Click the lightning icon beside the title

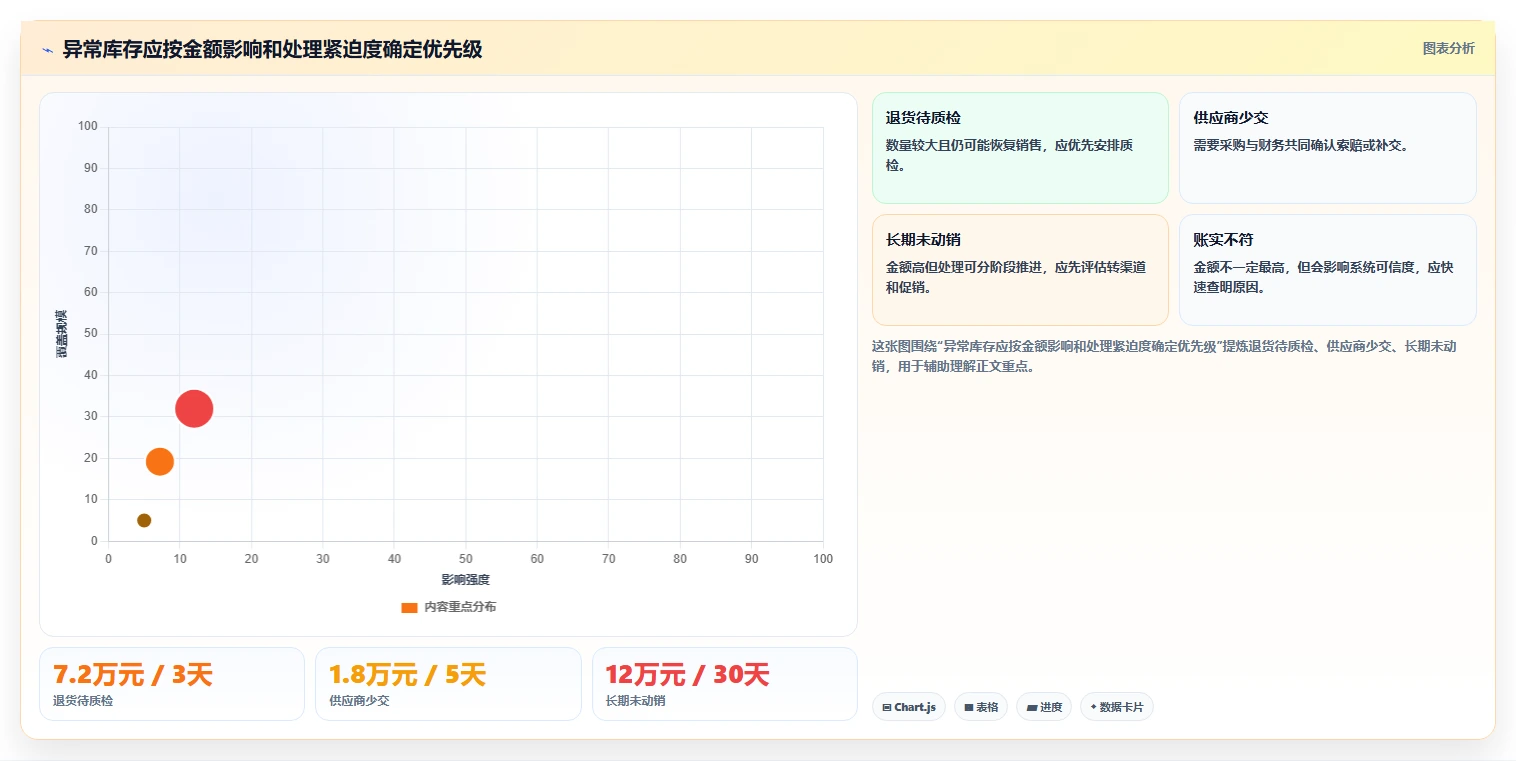coord(48,49)
